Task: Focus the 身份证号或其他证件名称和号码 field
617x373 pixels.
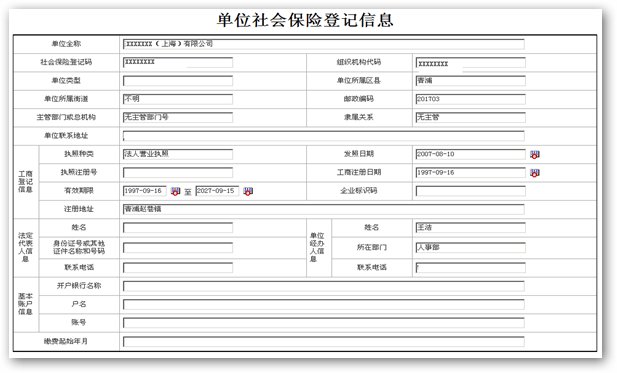Action: click(178, 247)
